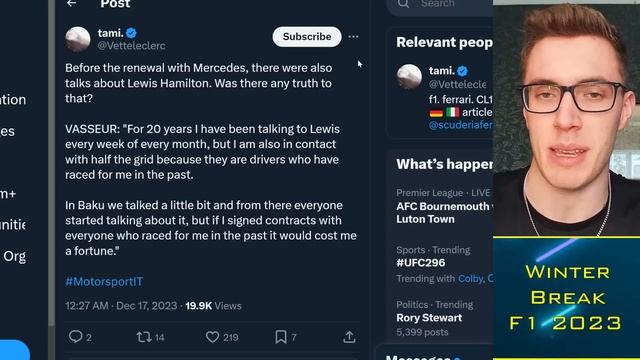Open the three-dot more options menu
The height and width of the screenshot is (360, 640).
(353, 37)
